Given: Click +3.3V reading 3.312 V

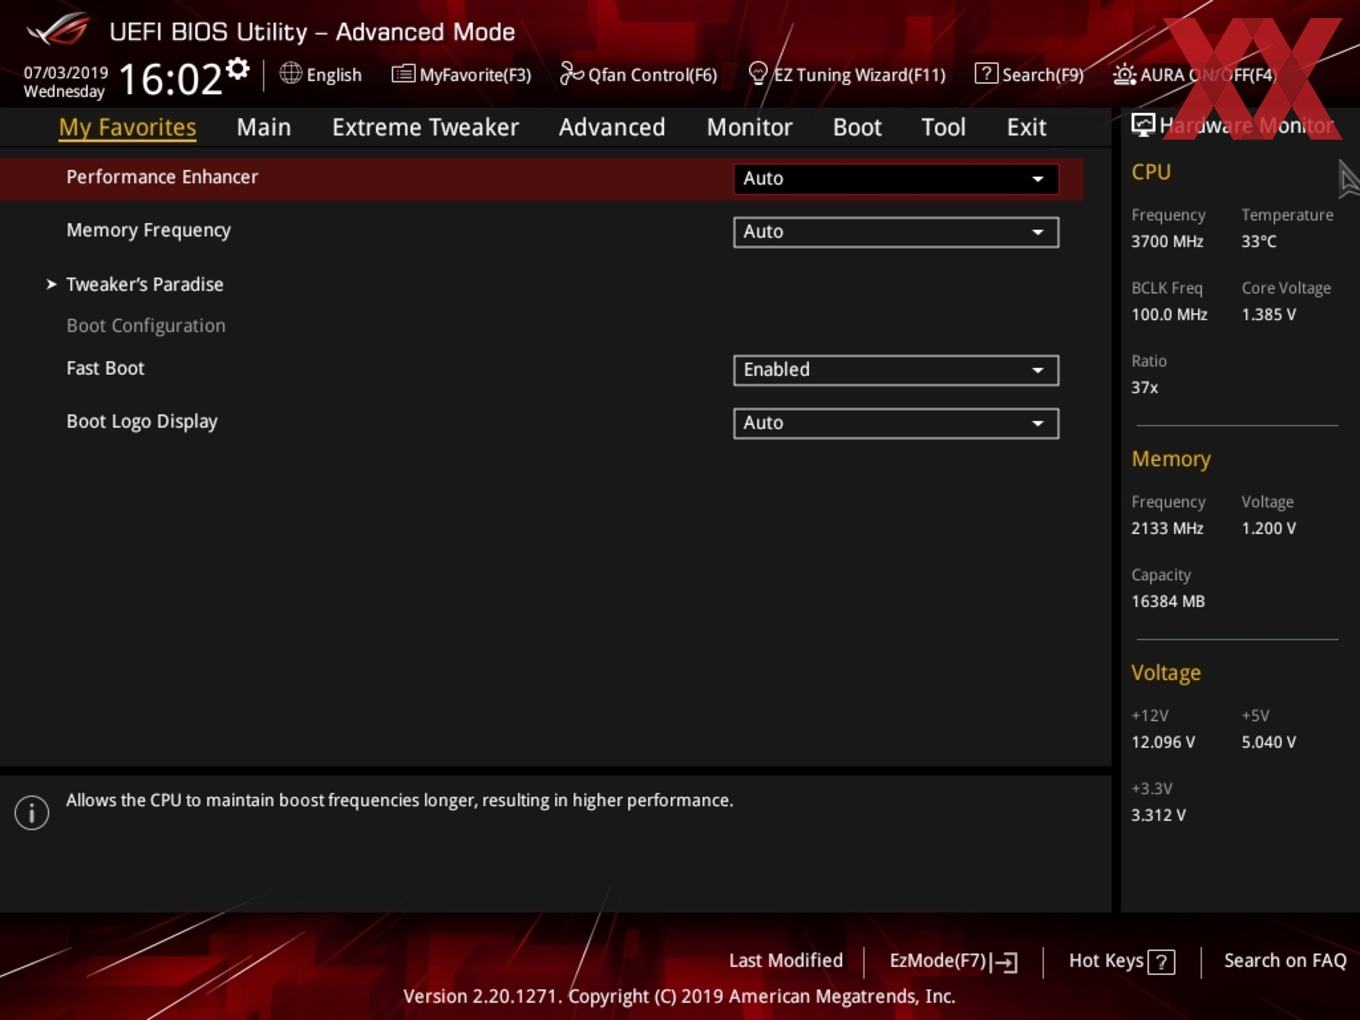Looking at the screenshot, I should (1158, 815).
